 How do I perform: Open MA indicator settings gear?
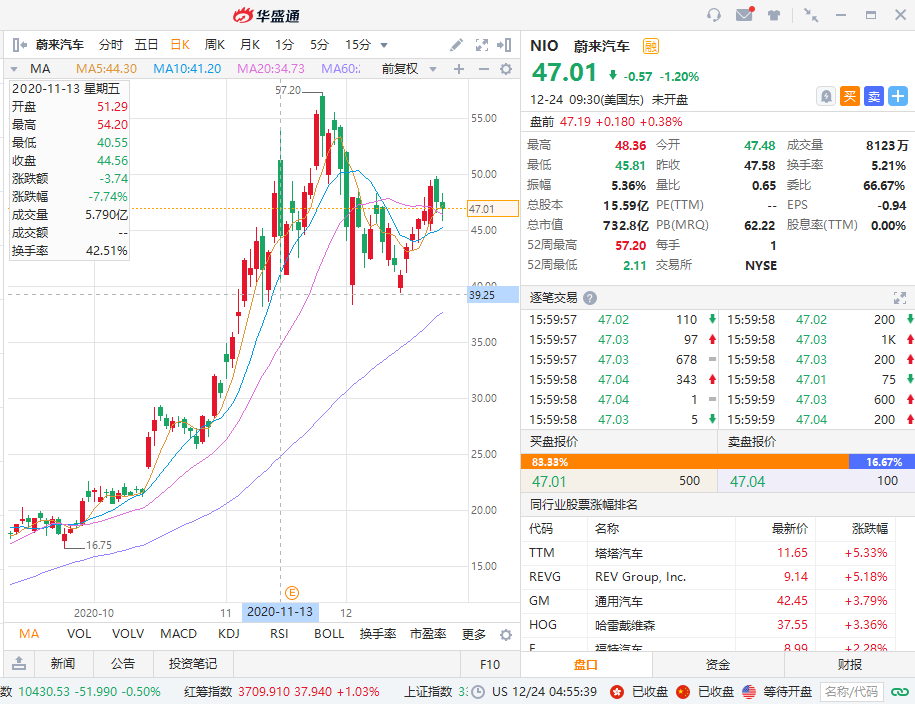[x=506, y=69]
